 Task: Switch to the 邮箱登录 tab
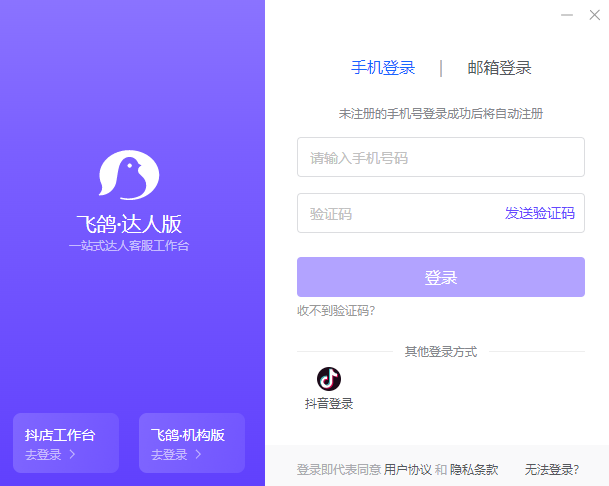499,68
